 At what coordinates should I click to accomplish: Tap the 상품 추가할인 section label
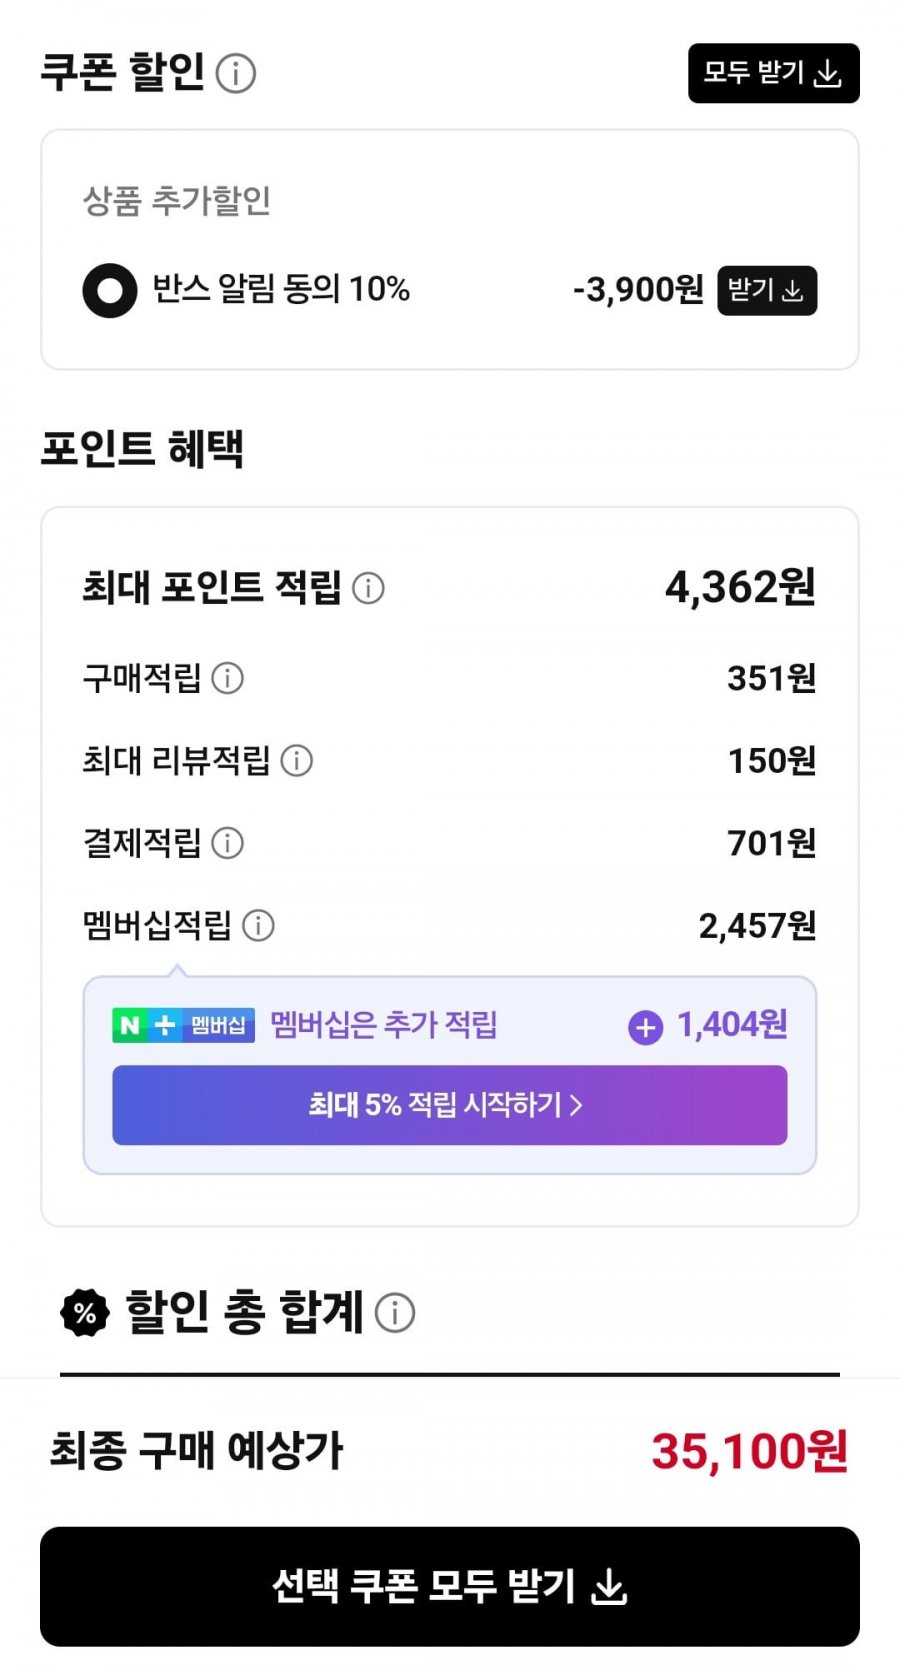[177, 201]
